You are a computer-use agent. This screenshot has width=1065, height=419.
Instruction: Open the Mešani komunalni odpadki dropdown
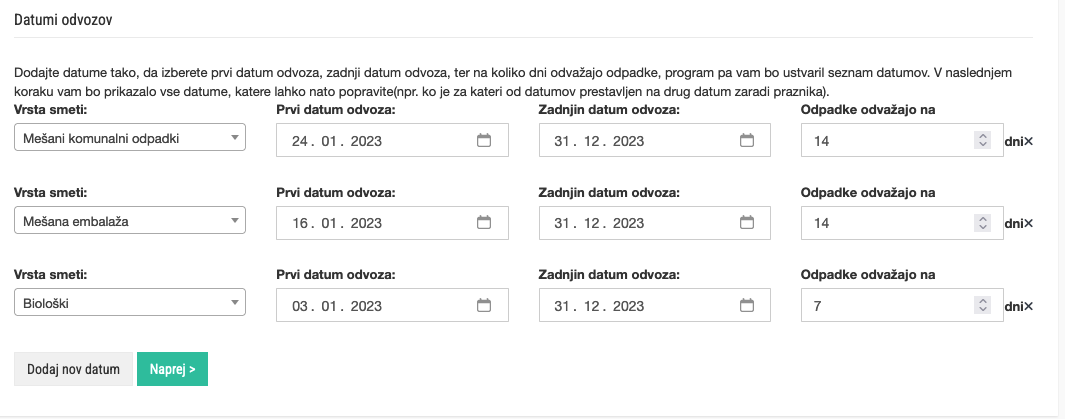[x=130, y=138]
